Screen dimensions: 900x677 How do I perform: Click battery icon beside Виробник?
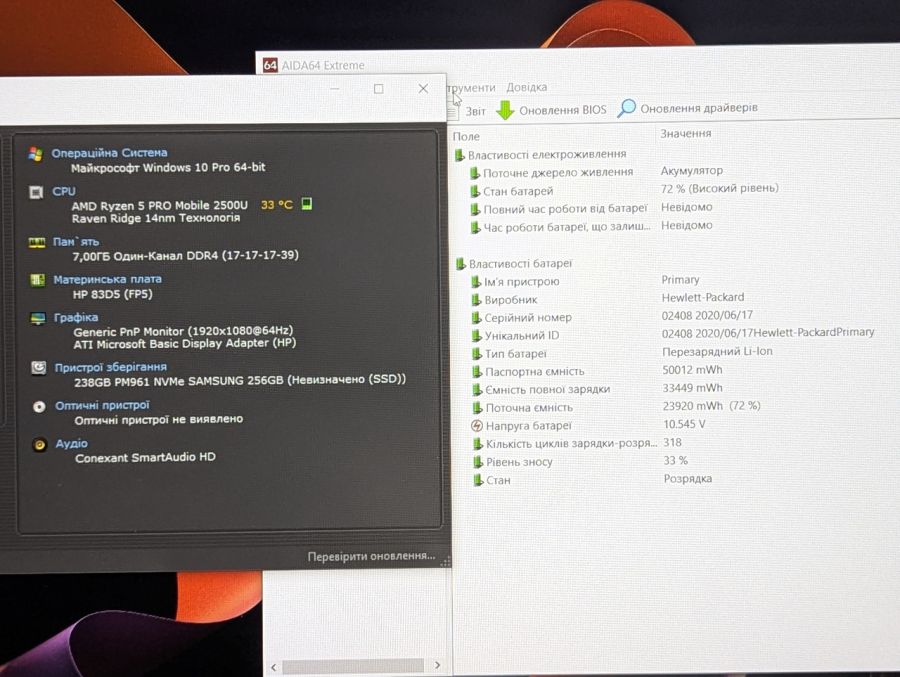click(476, 300)
